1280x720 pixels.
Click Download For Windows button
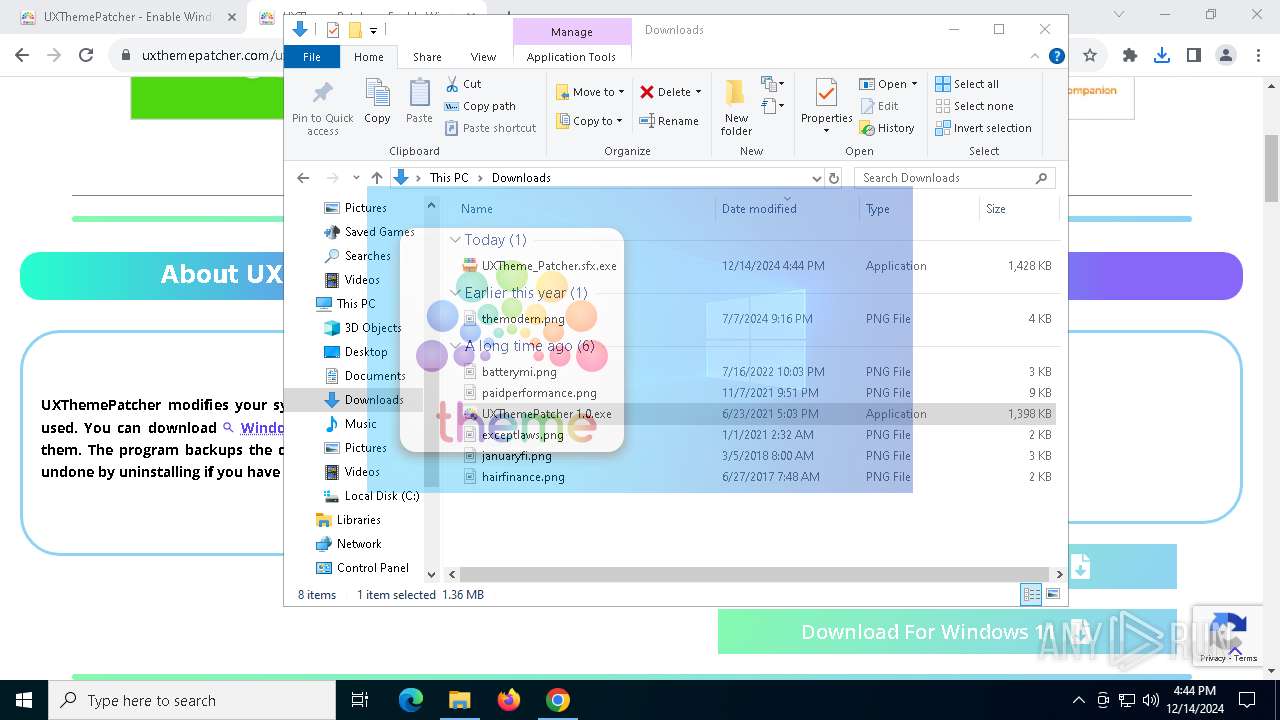(x=947, y=632)
